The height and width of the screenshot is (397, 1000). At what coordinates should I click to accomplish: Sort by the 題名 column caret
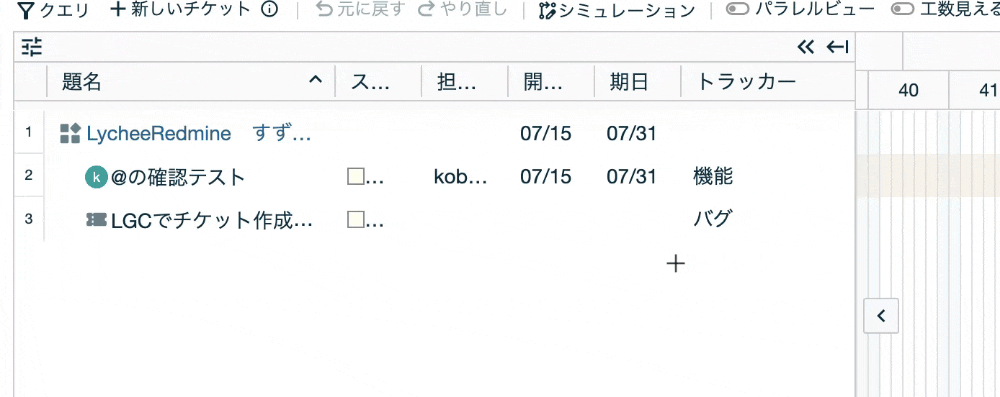point(315,80)
